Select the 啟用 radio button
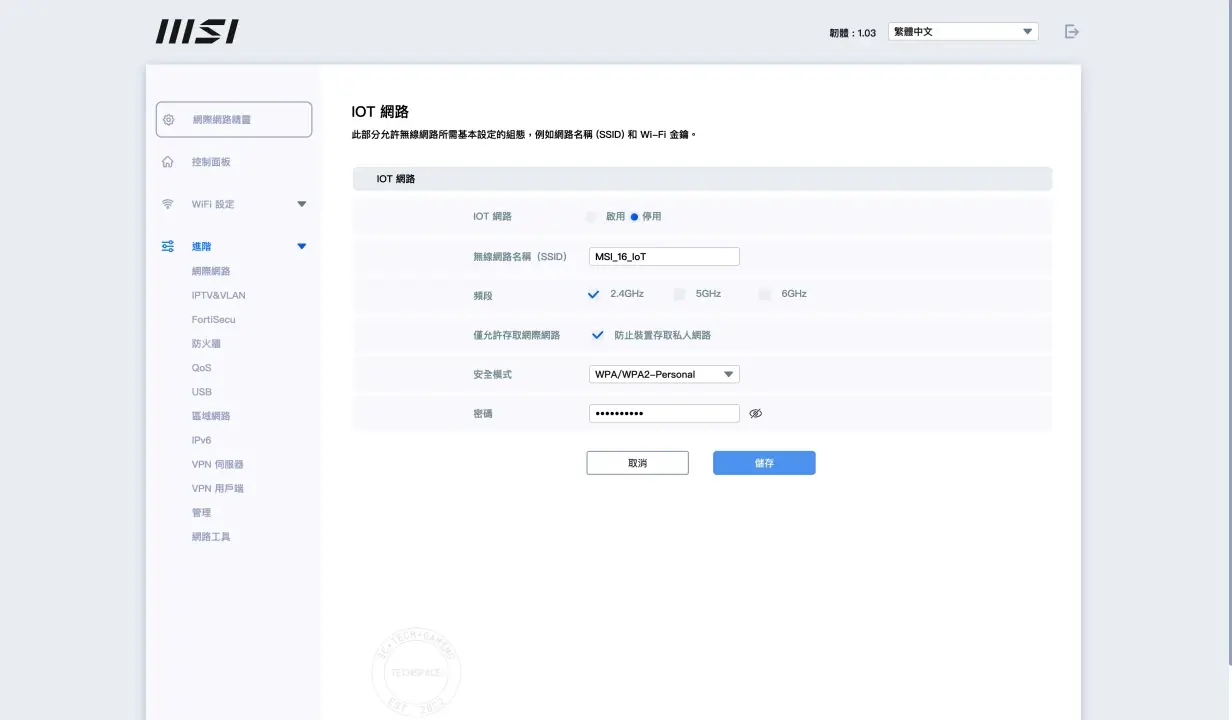The width and height of the screenshot is (1232, 720). 591,217
